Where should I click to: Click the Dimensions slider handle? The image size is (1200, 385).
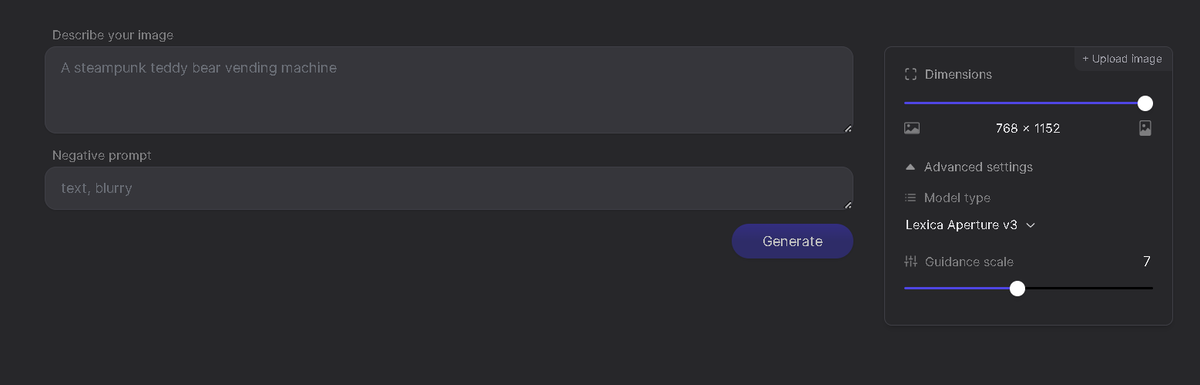1145,103
